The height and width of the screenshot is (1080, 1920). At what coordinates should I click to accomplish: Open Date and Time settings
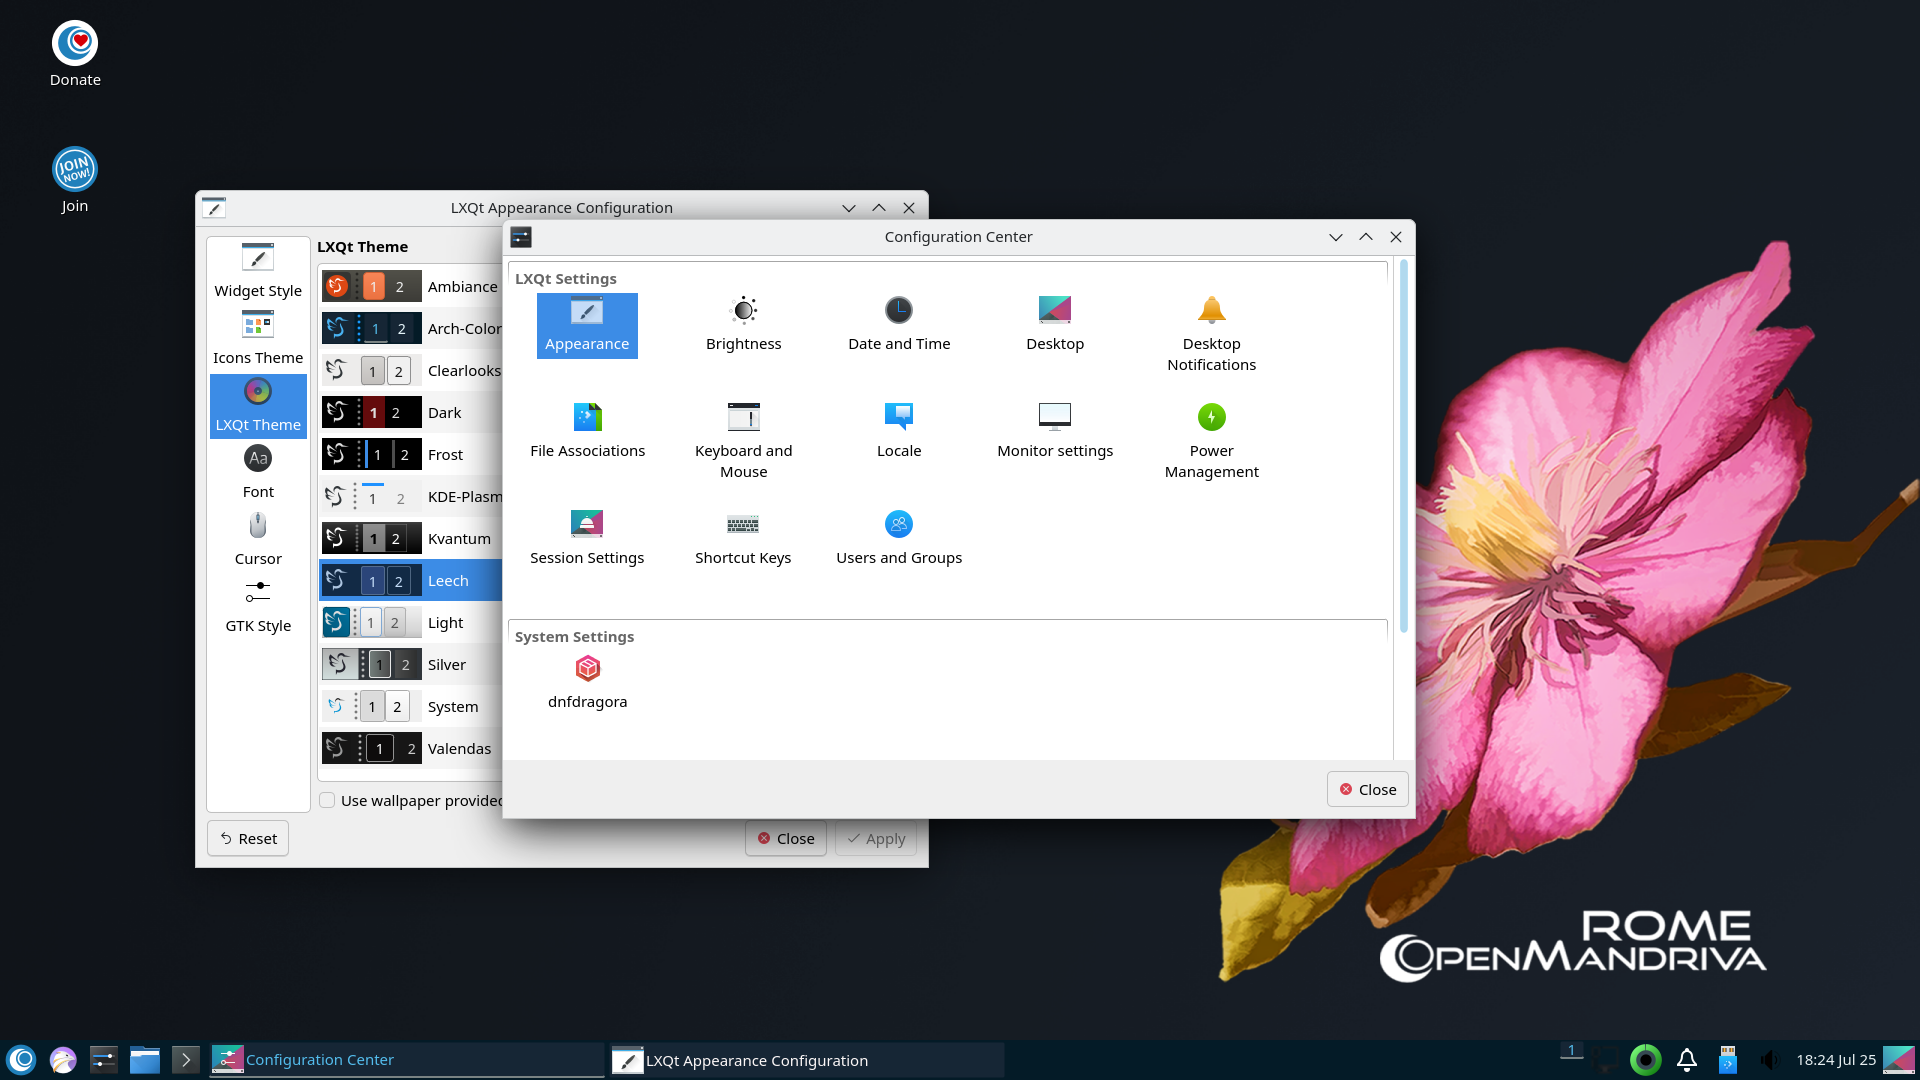pyautogui.click(x=899, y=326)
